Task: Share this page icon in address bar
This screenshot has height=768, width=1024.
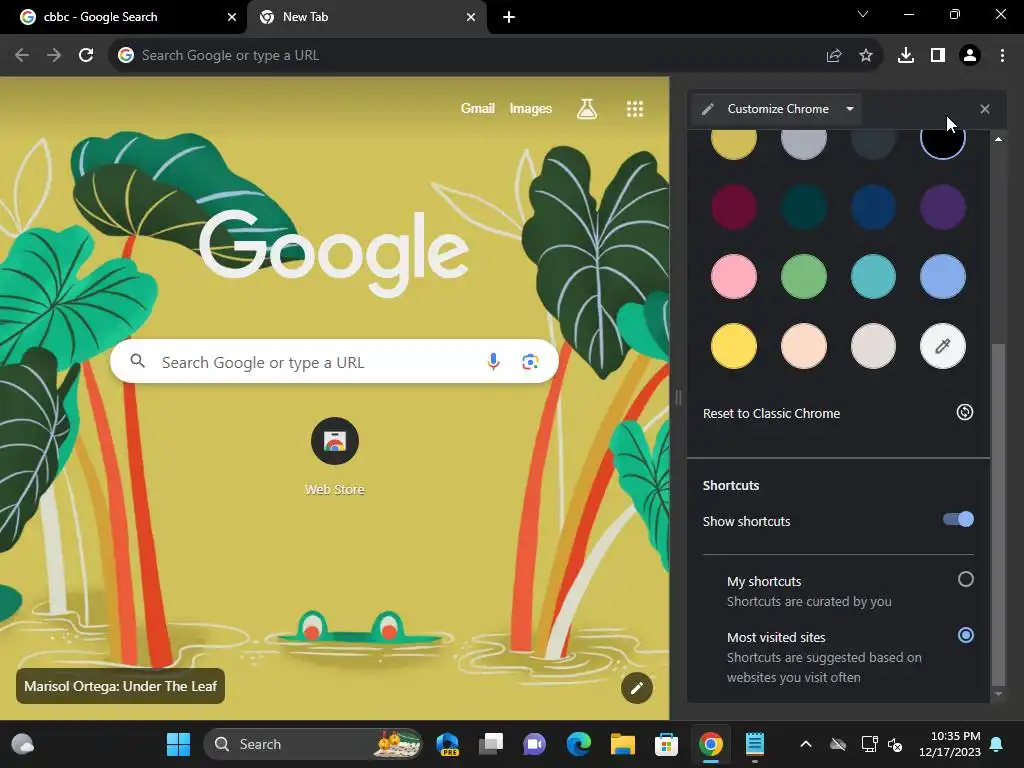Action: pos(833,56)
